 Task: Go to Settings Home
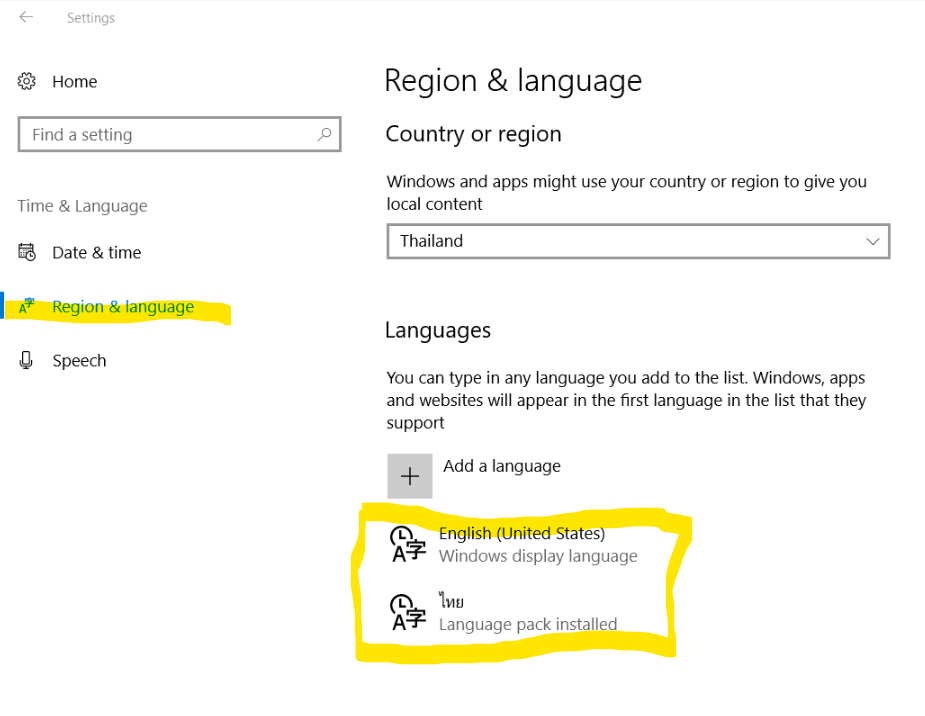(x=74, y=81)
